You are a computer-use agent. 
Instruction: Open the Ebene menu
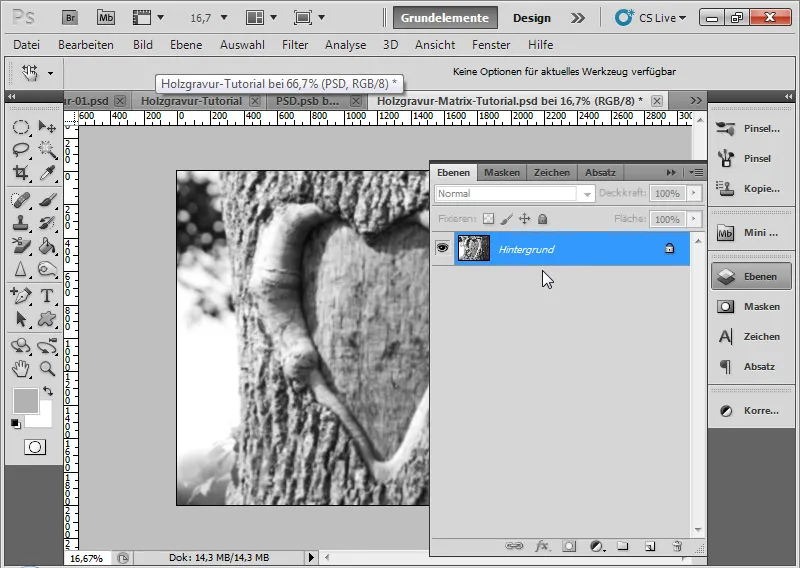(186, 45)
